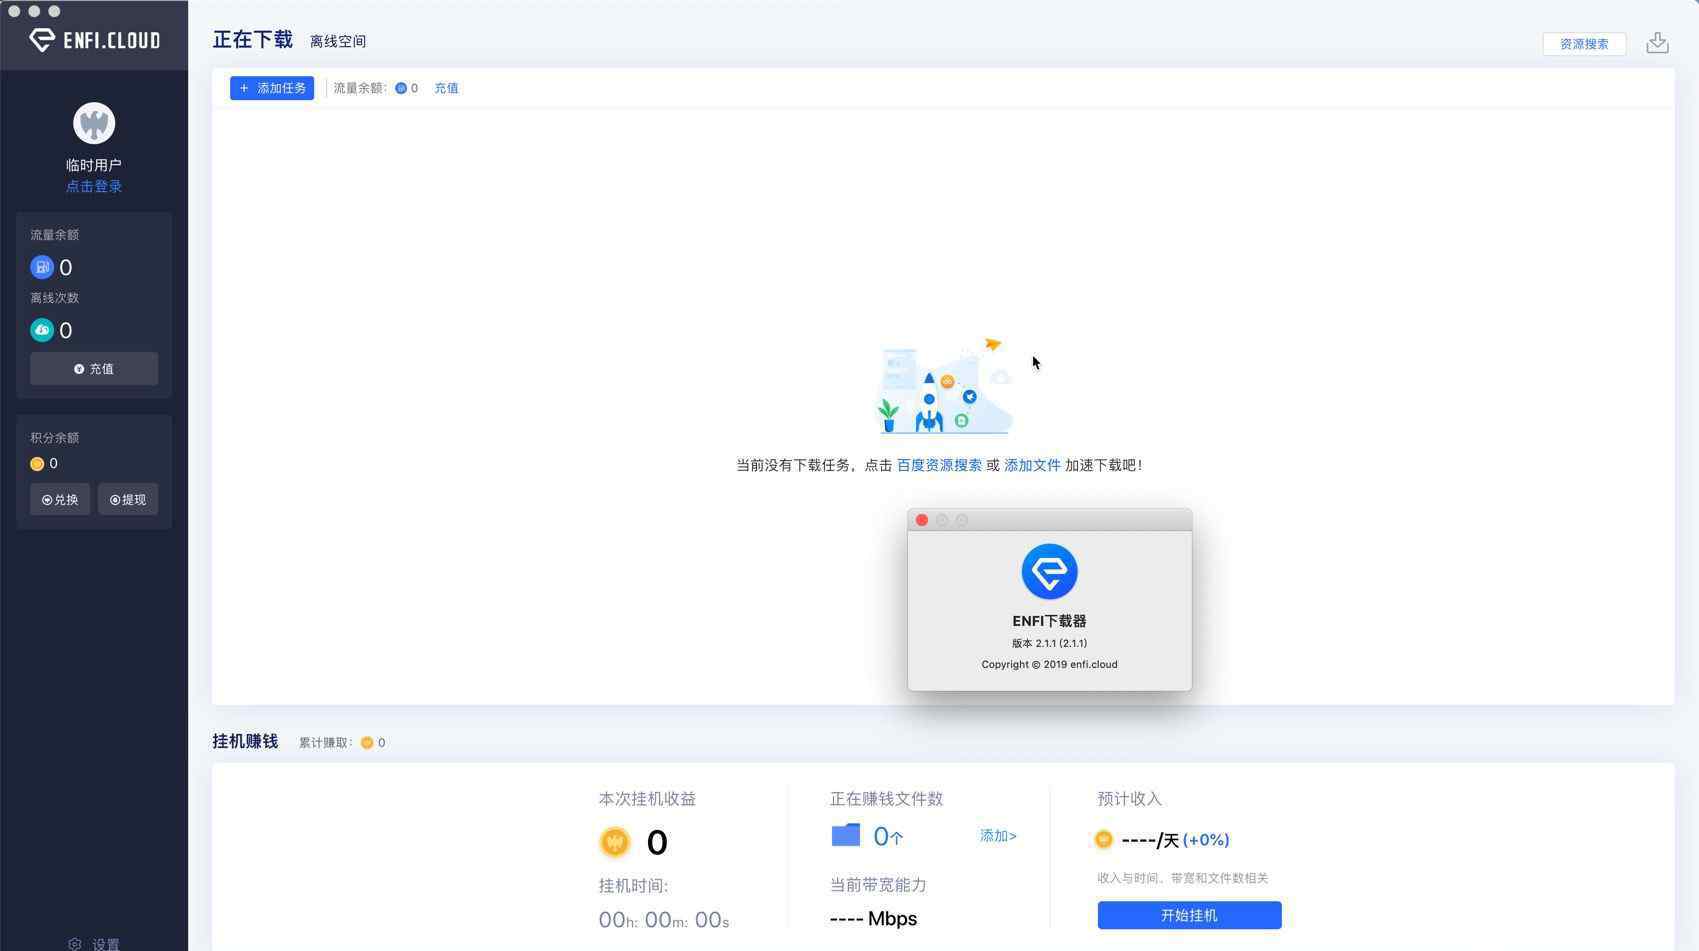Image resolution: width=1699 pixels, height=951 pixels.
Task: Click the coin icon under 预计收入
Action: click(1104, 840)
